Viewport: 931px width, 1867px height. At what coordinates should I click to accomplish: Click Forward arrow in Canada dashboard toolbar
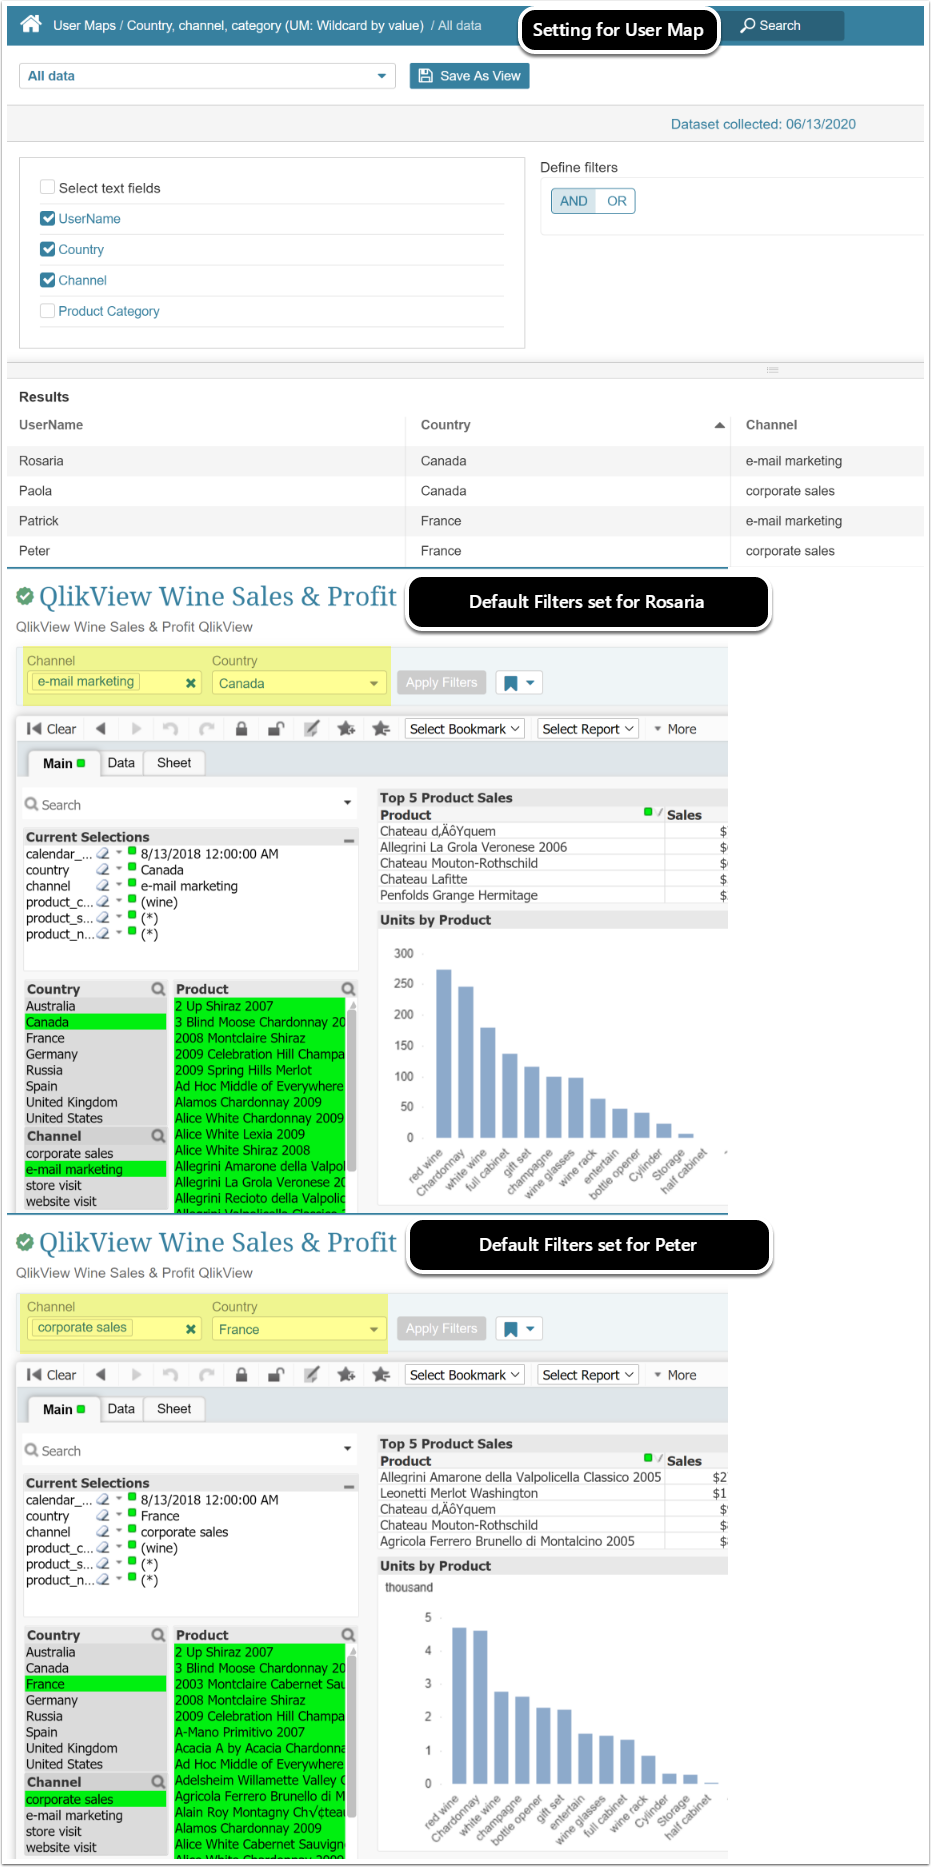click(x=136, y=729)
